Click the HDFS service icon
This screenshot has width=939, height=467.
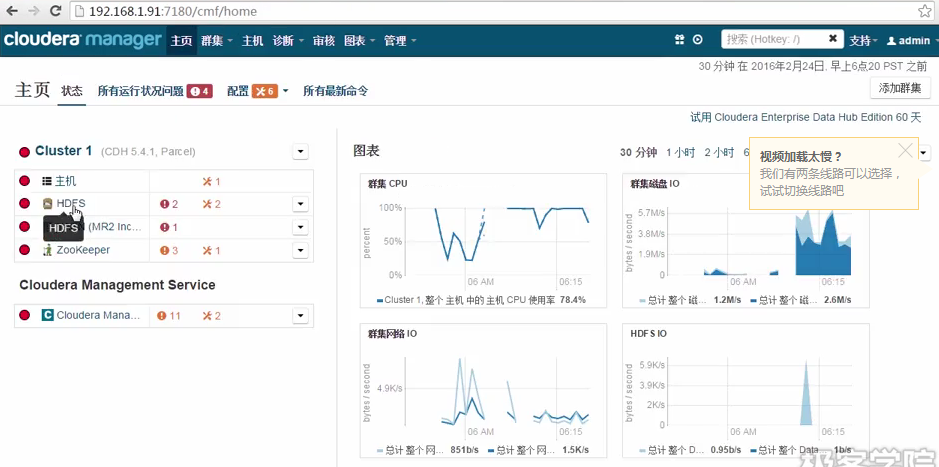click(x=48, y=204)
